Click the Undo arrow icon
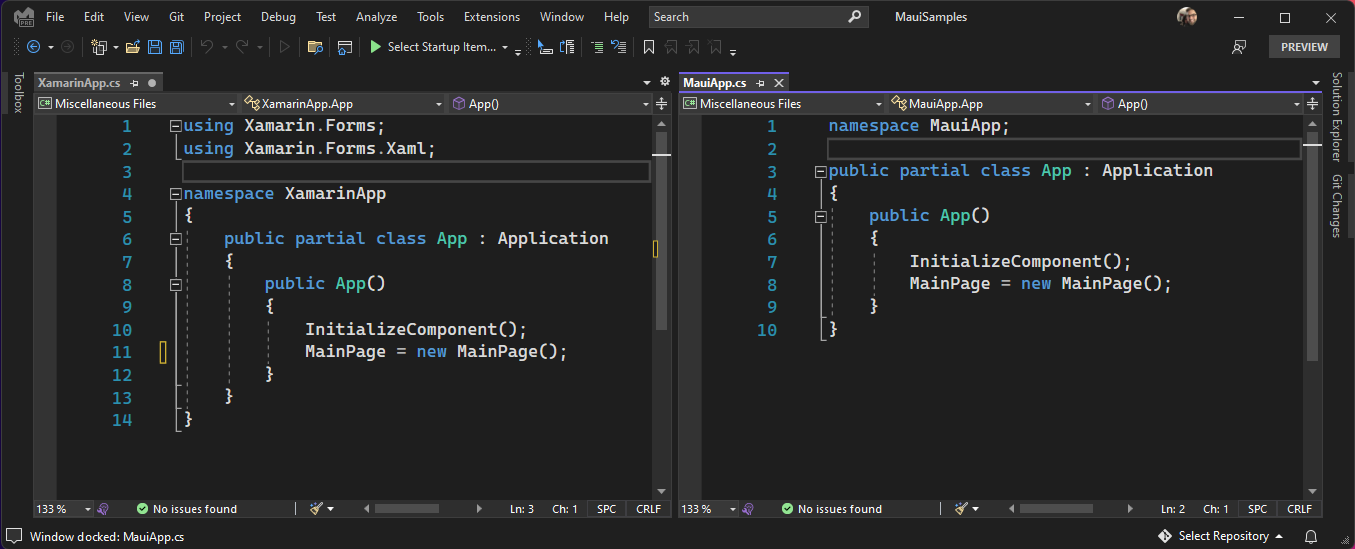The height and width of the screenshot is (549, 1355). 207,47
